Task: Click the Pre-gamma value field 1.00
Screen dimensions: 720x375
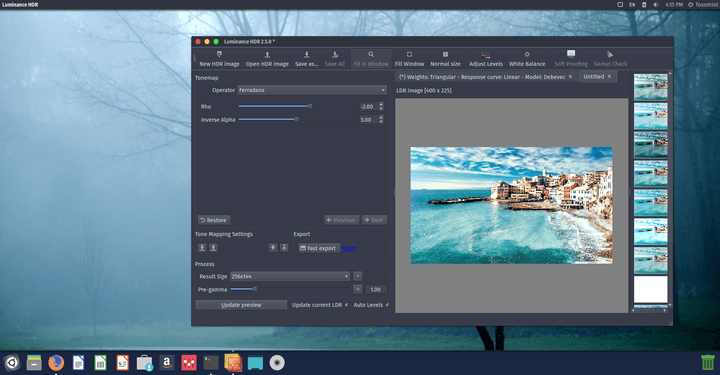Action: [x=376, y=289]
